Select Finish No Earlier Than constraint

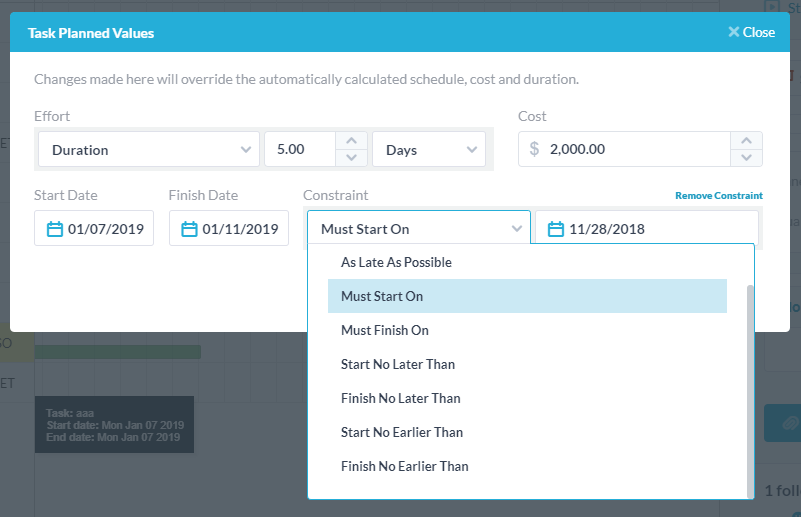(x=404, y=466)
